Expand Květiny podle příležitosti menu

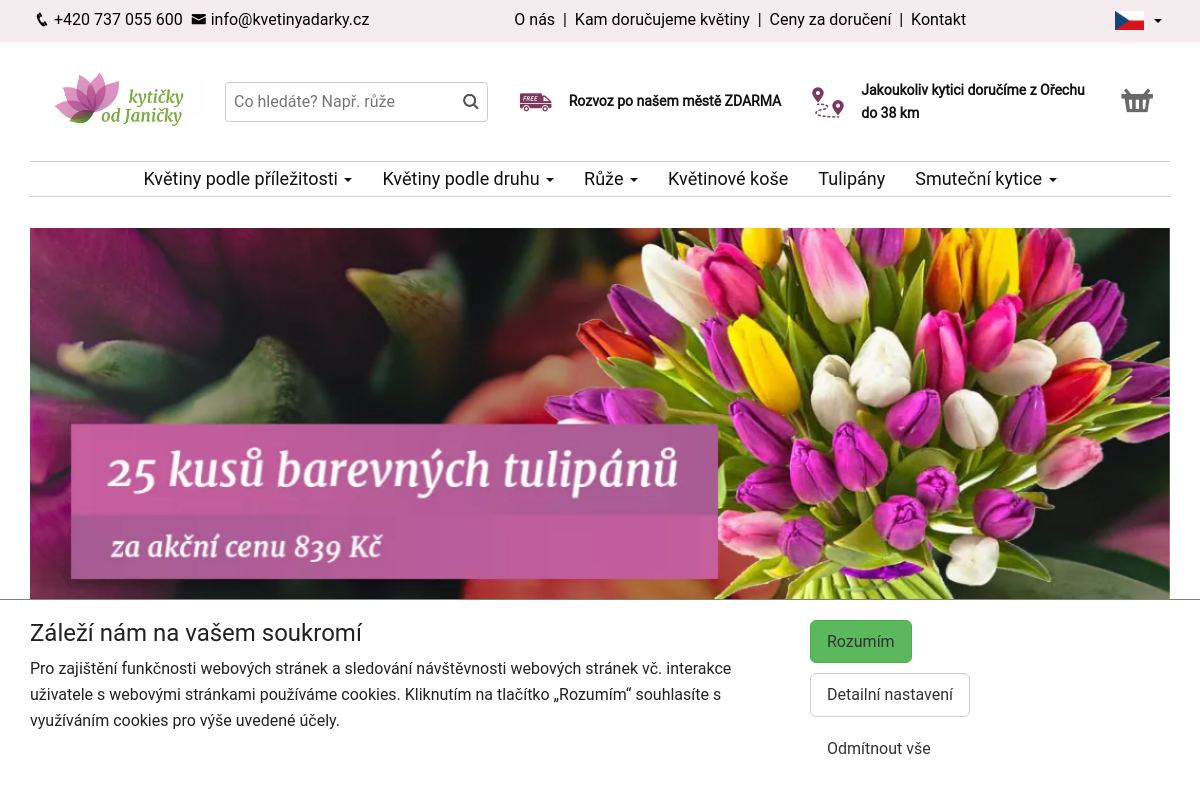pyautogui.click(x=247, y=179)
